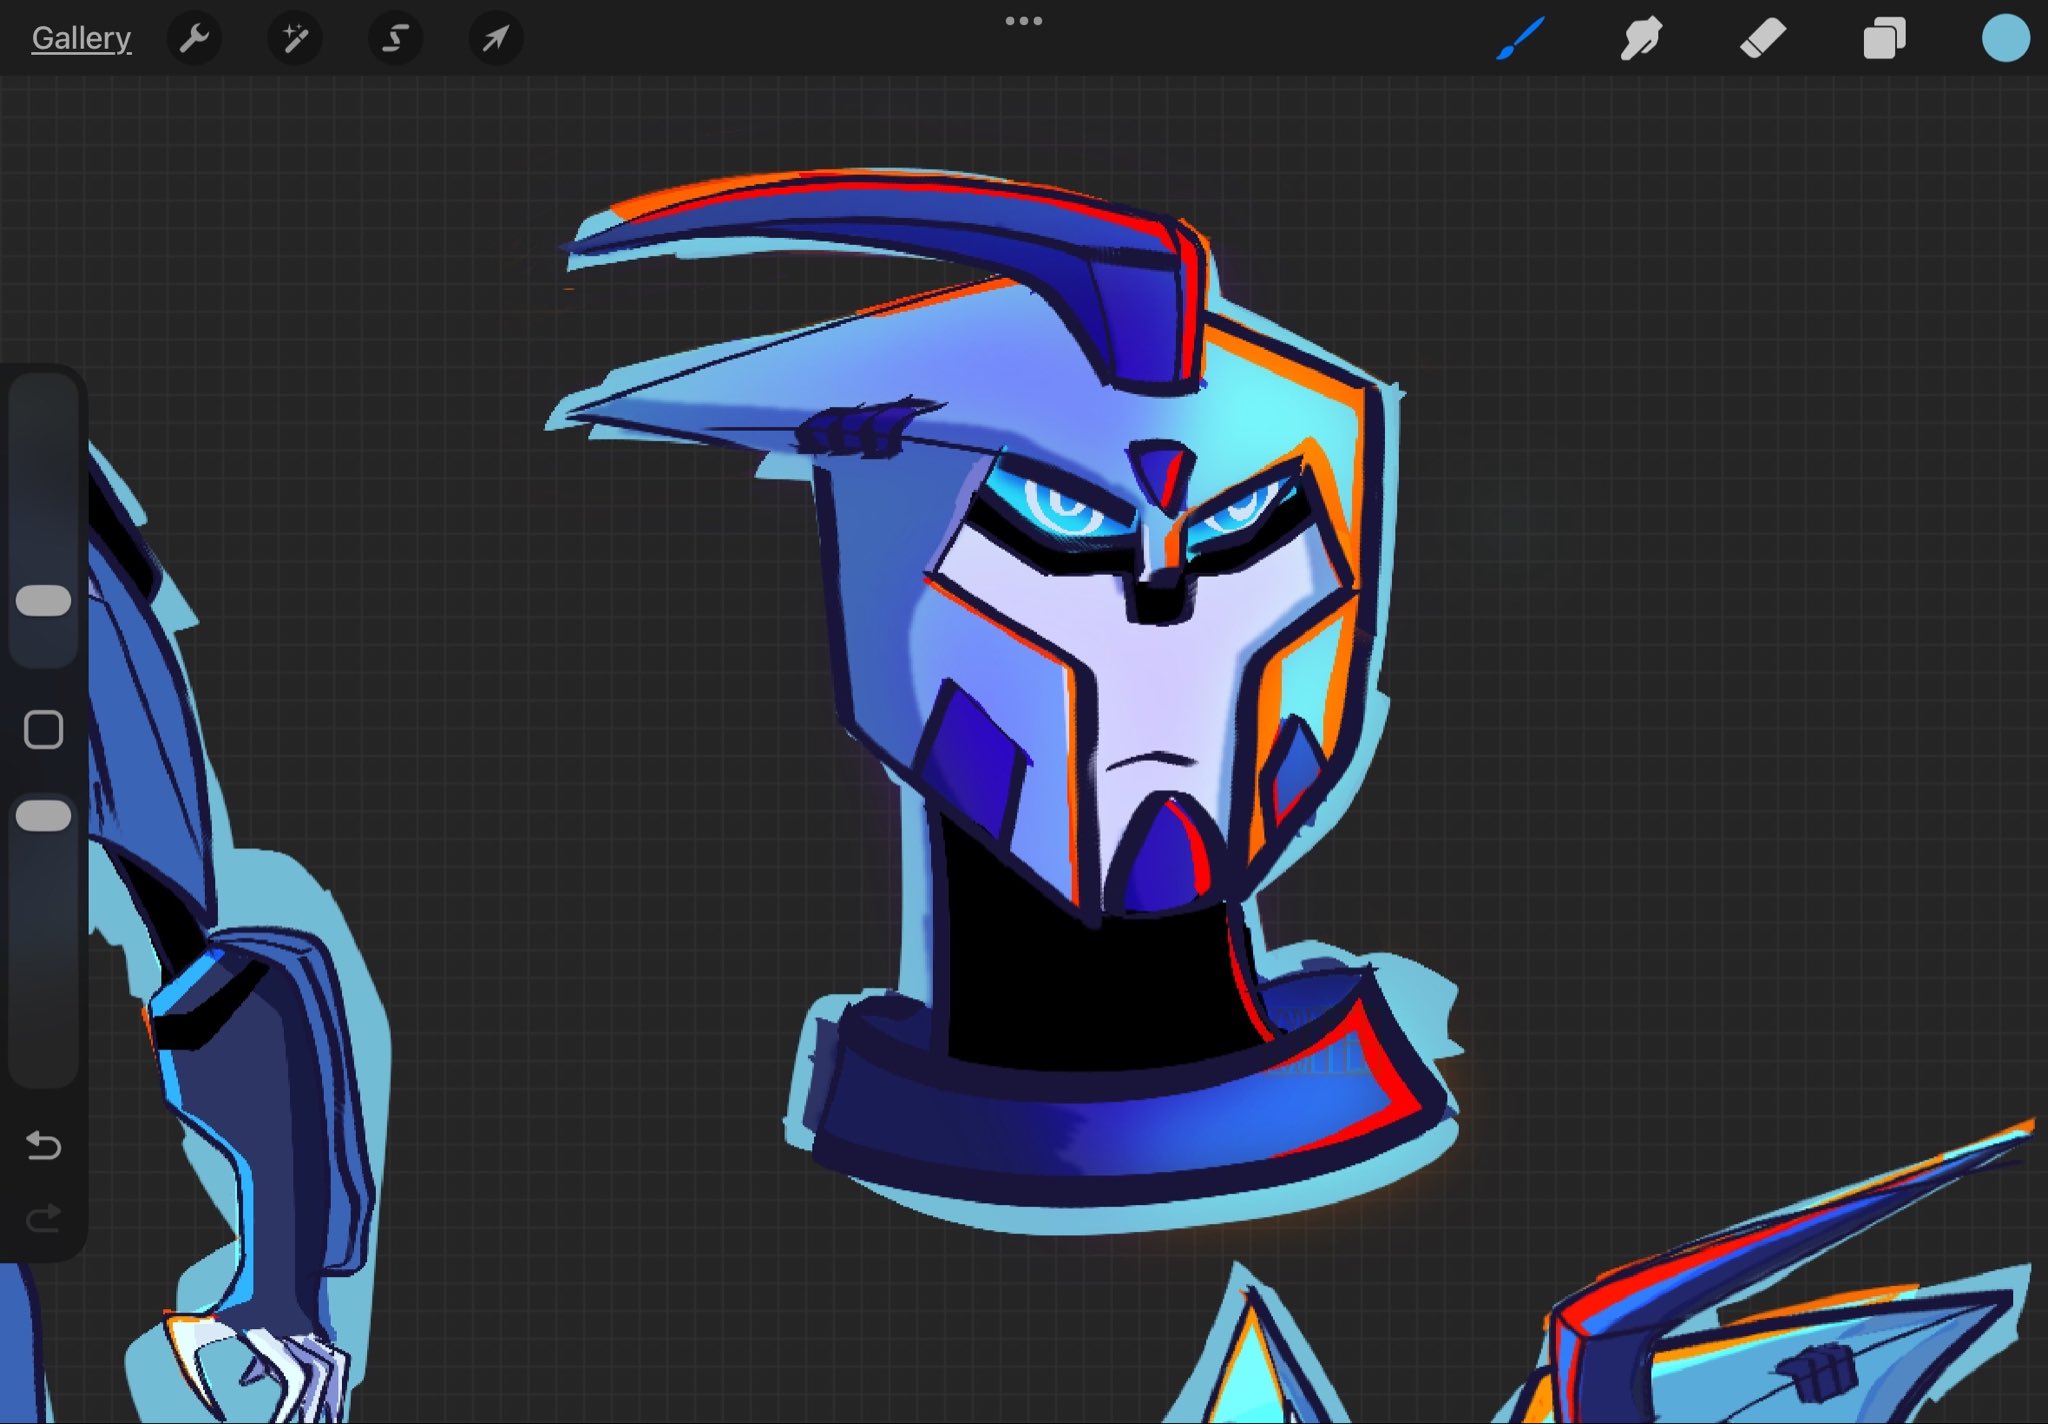Viewport: 2048px width, 1424px height.
Task: Click the brush opacity slider handle
Action: [x=44, y=815]
